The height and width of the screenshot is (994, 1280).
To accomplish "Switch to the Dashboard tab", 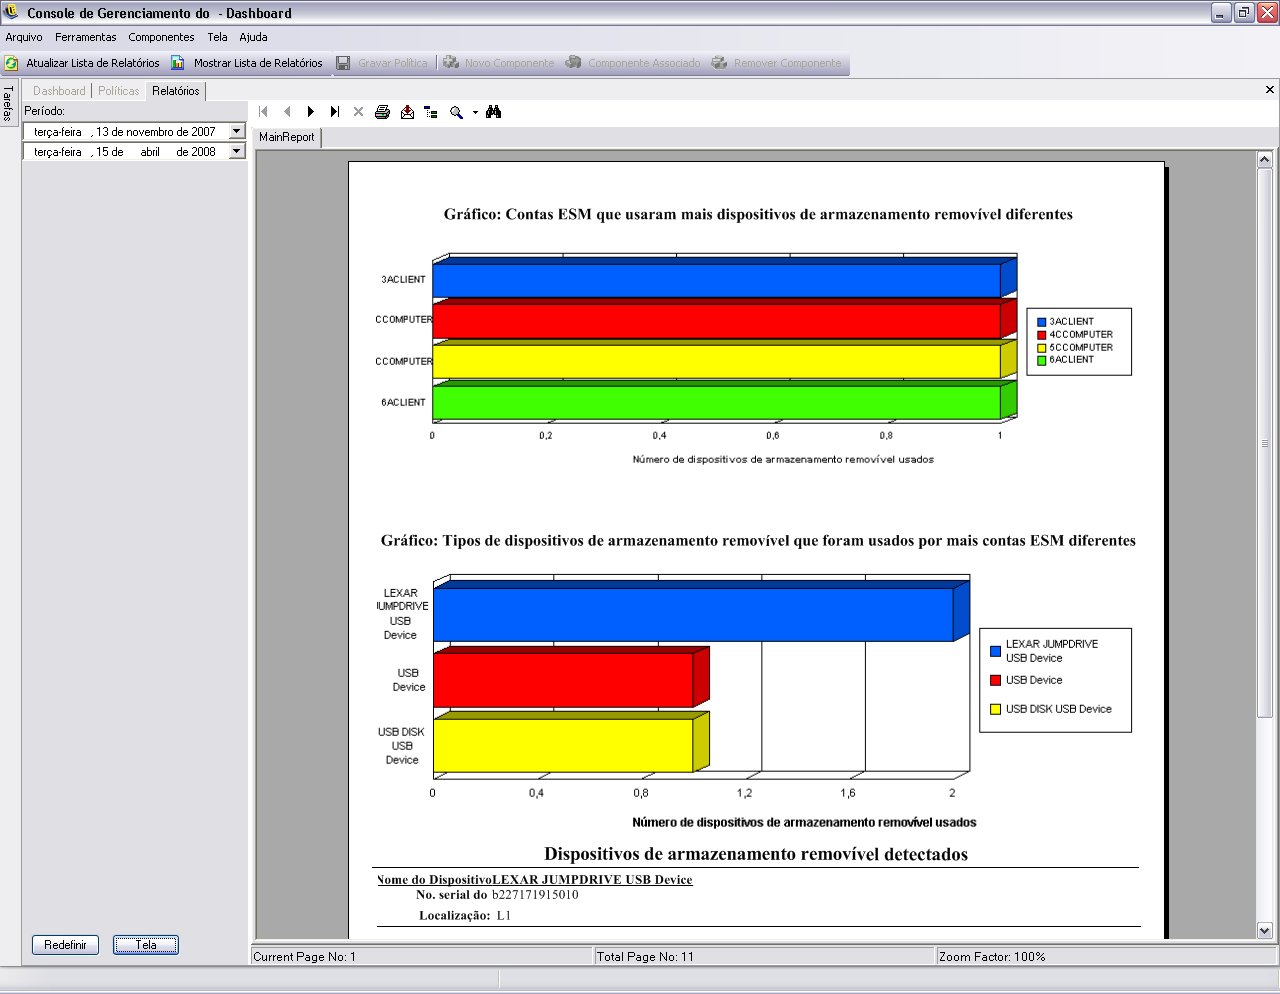I will tap(59, 91).
